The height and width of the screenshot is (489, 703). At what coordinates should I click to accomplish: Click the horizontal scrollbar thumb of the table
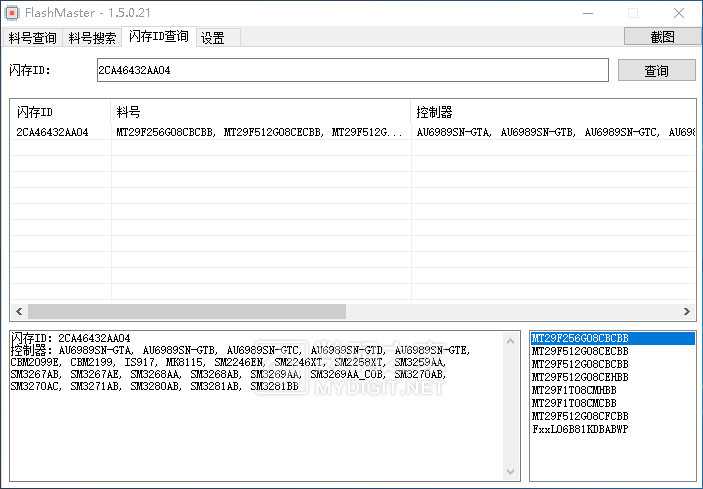coord(187,311)
